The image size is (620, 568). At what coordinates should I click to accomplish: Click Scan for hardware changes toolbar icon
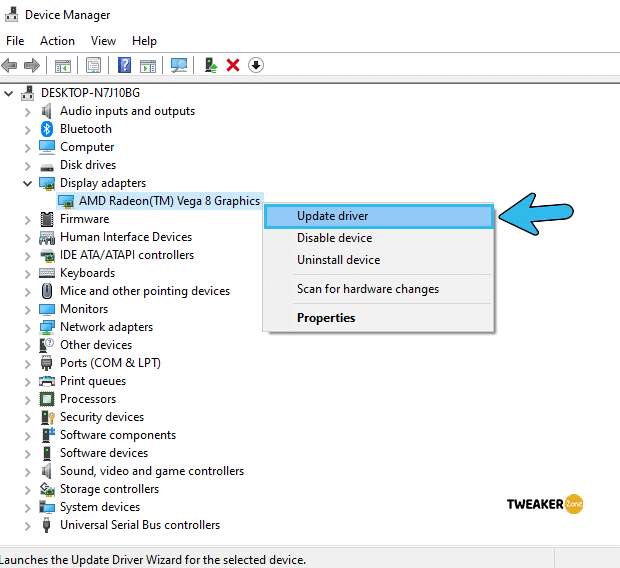(x=179, y=65)
